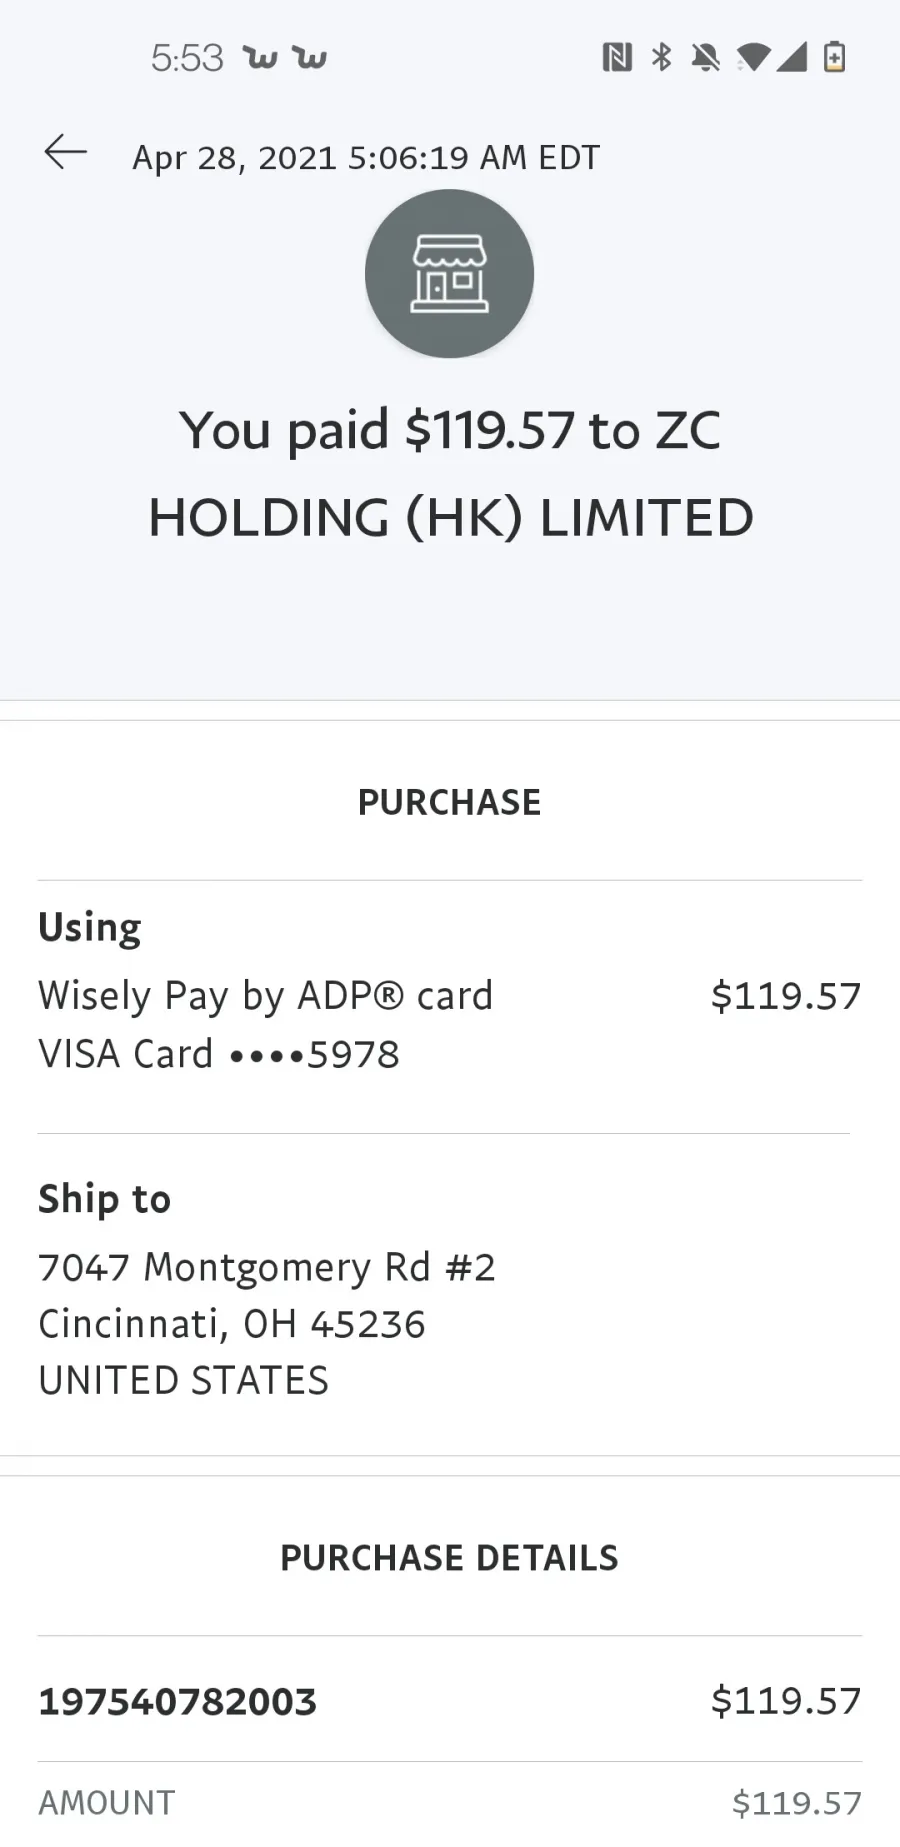Tap the PURCHASE section header
The height and width of the screenshot is (1847, 900).
(450, 802)
